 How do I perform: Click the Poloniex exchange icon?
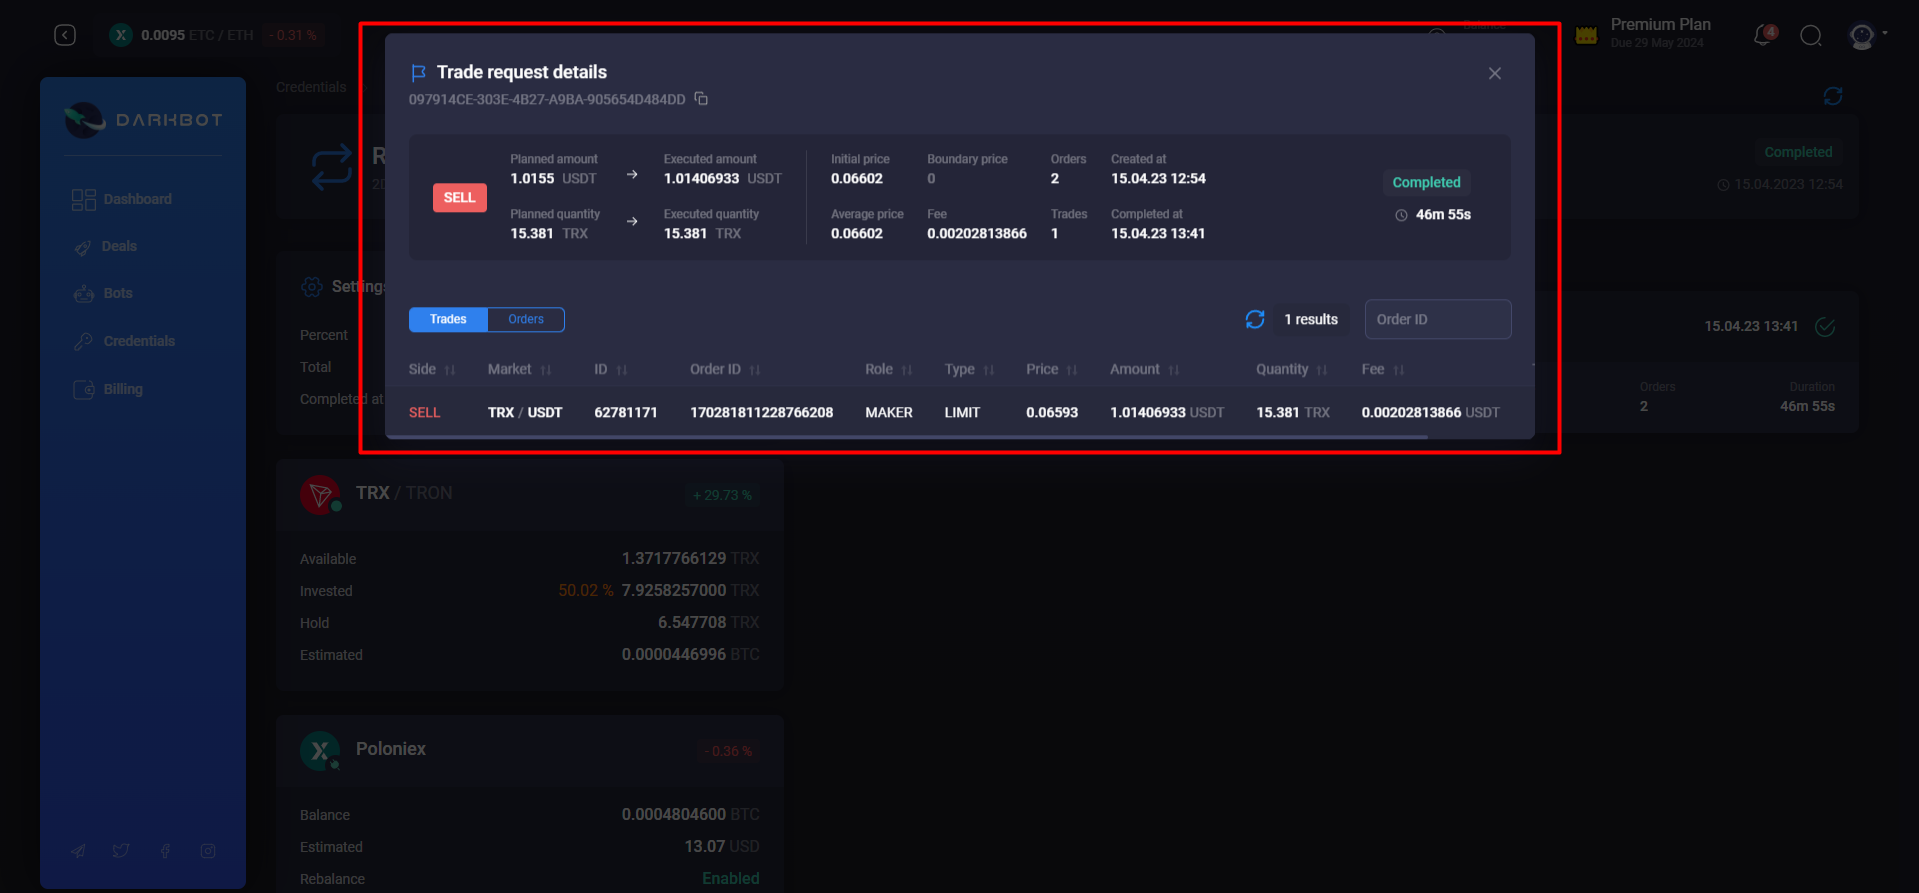320,751
